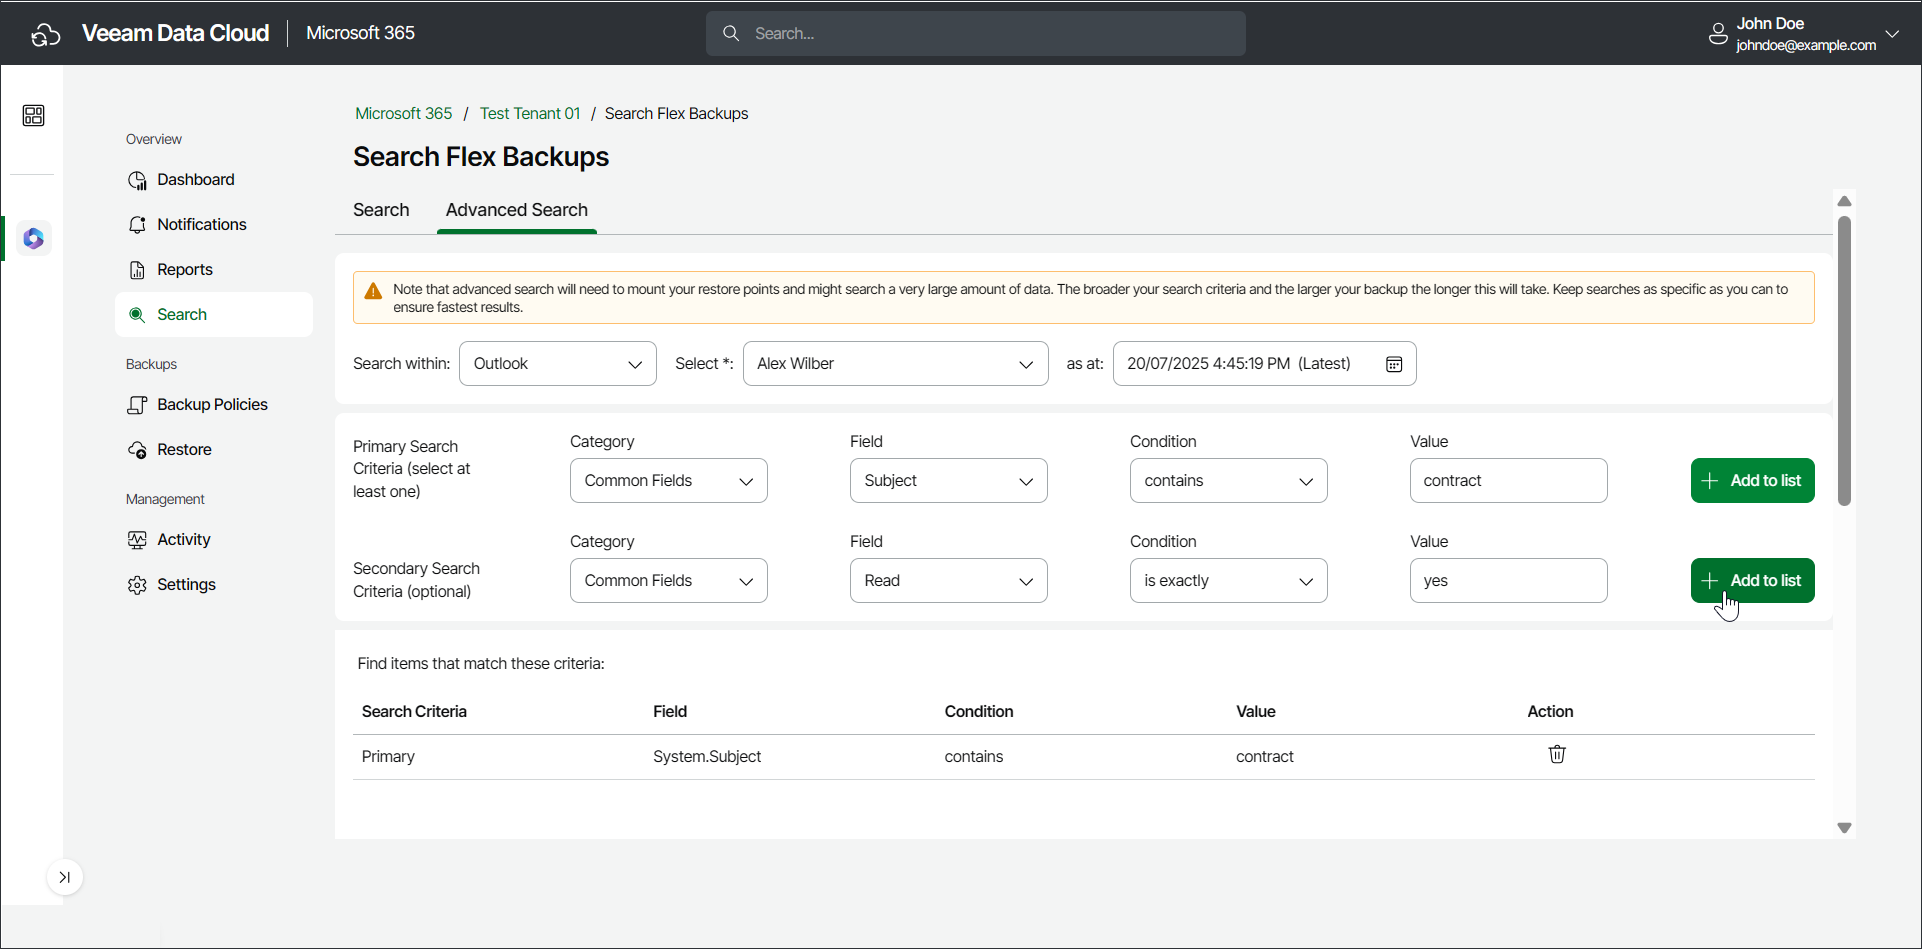This screenshot has width=1922, height=949.
Task: Open the Activity page
Action: point(214,540)
